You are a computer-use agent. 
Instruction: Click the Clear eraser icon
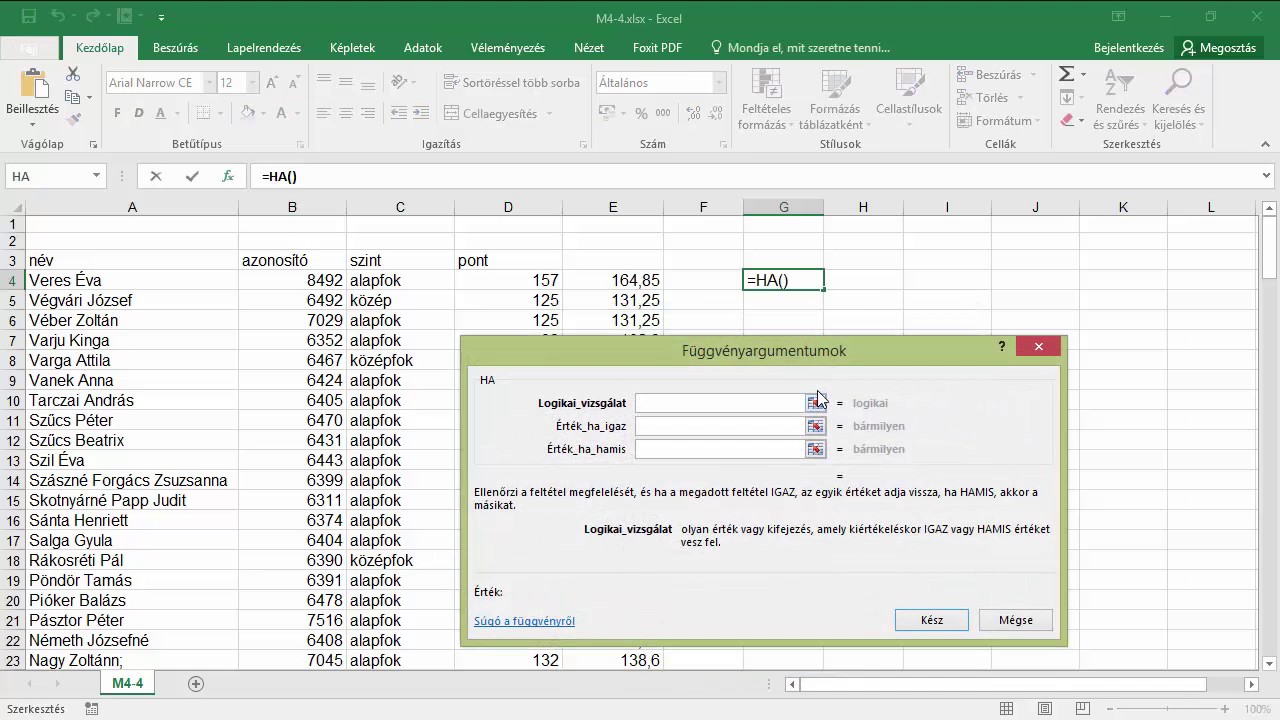click(x=1067, y=120)
